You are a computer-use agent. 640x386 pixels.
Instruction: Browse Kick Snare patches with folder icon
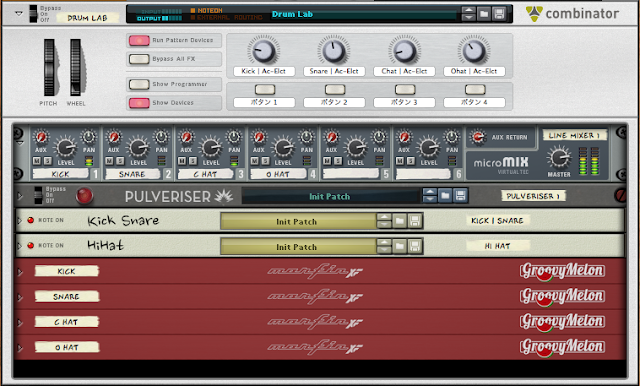coord(400,221)
